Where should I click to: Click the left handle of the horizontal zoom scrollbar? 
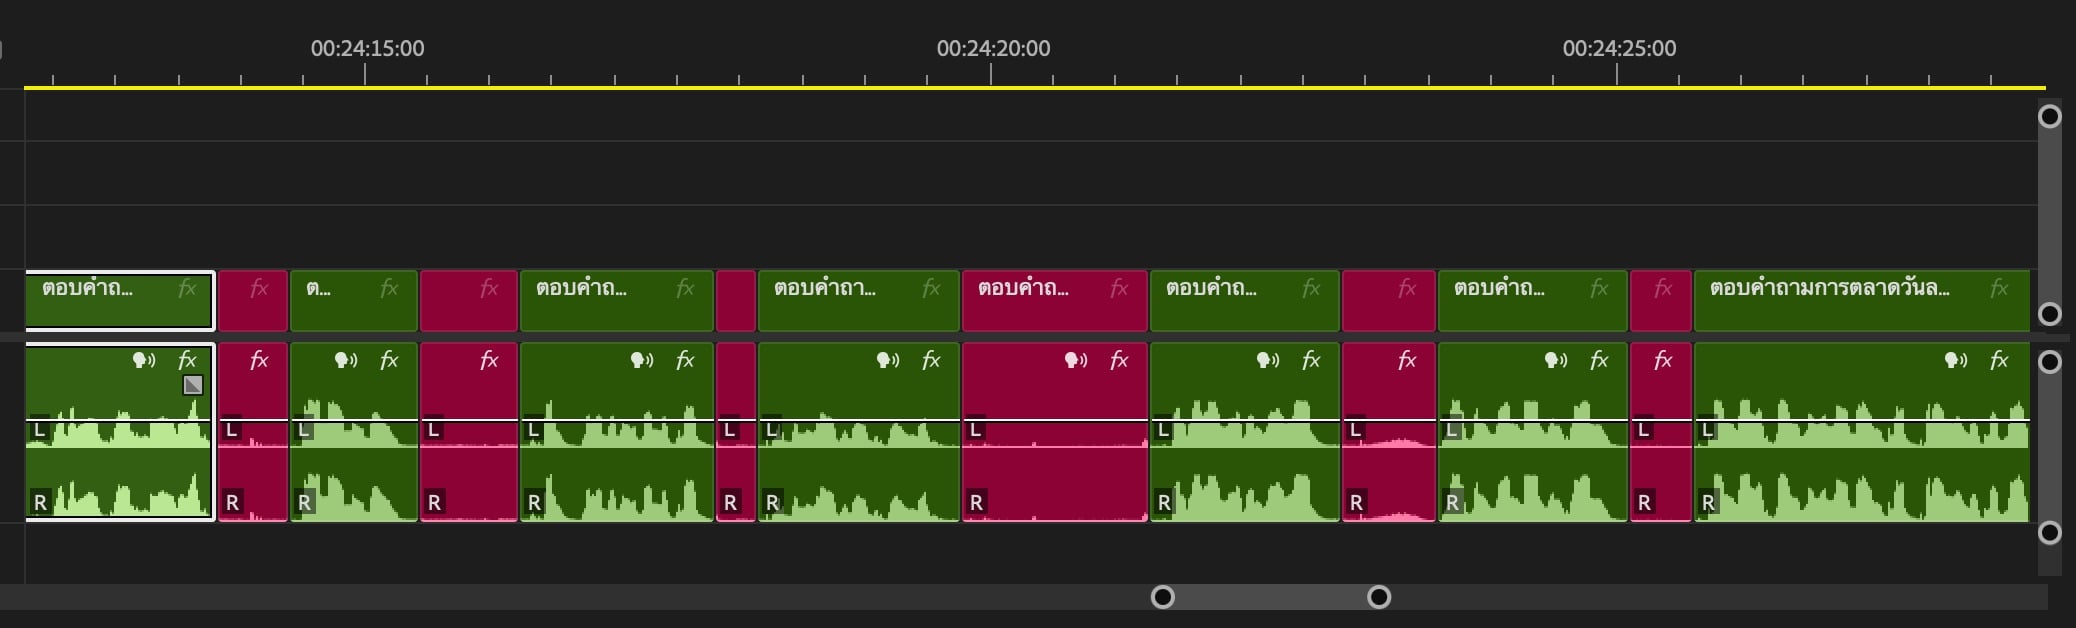1162,597
